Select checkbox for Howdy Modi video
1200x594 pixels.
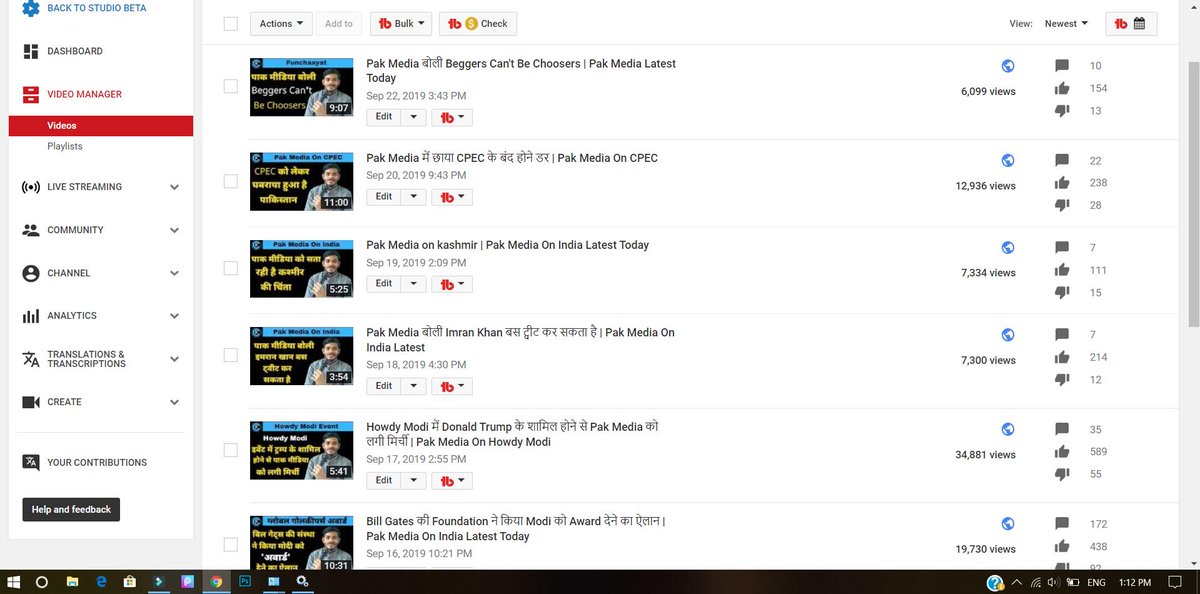click(231, 450)
